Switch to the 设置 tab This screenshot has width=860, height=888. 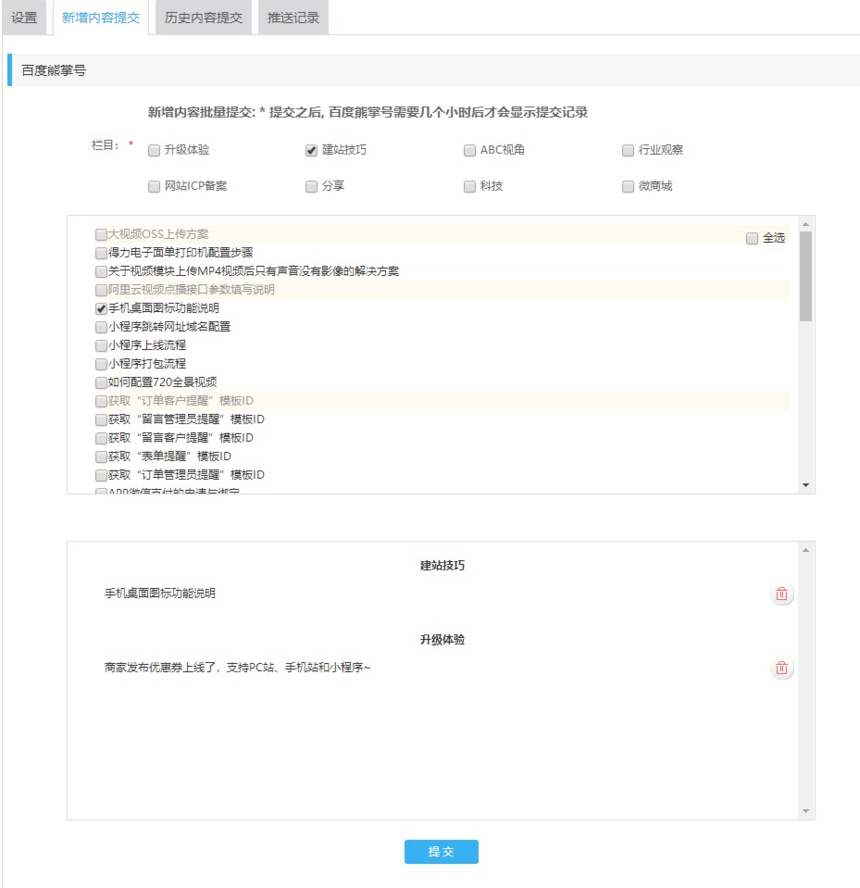click(24, 18)
